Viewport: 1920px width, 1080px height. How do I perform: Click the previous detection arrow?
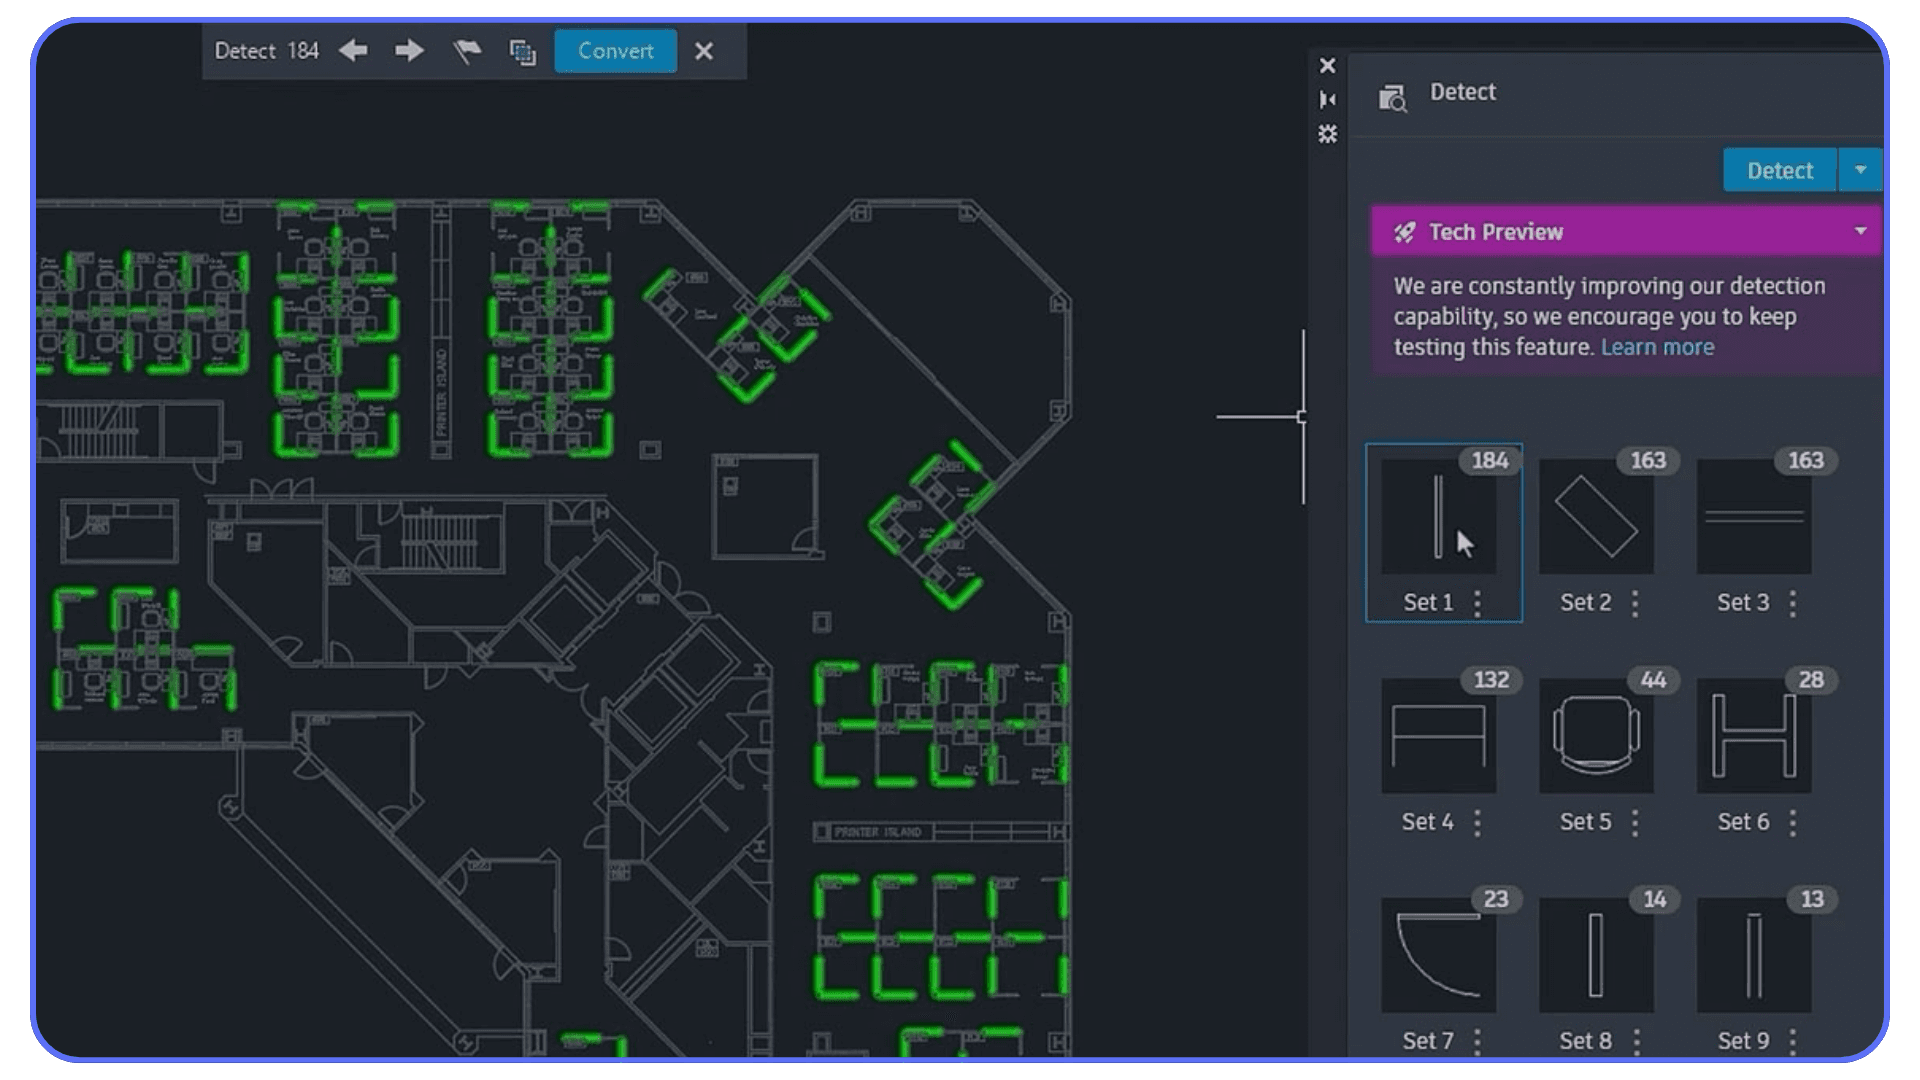[352, 51]
